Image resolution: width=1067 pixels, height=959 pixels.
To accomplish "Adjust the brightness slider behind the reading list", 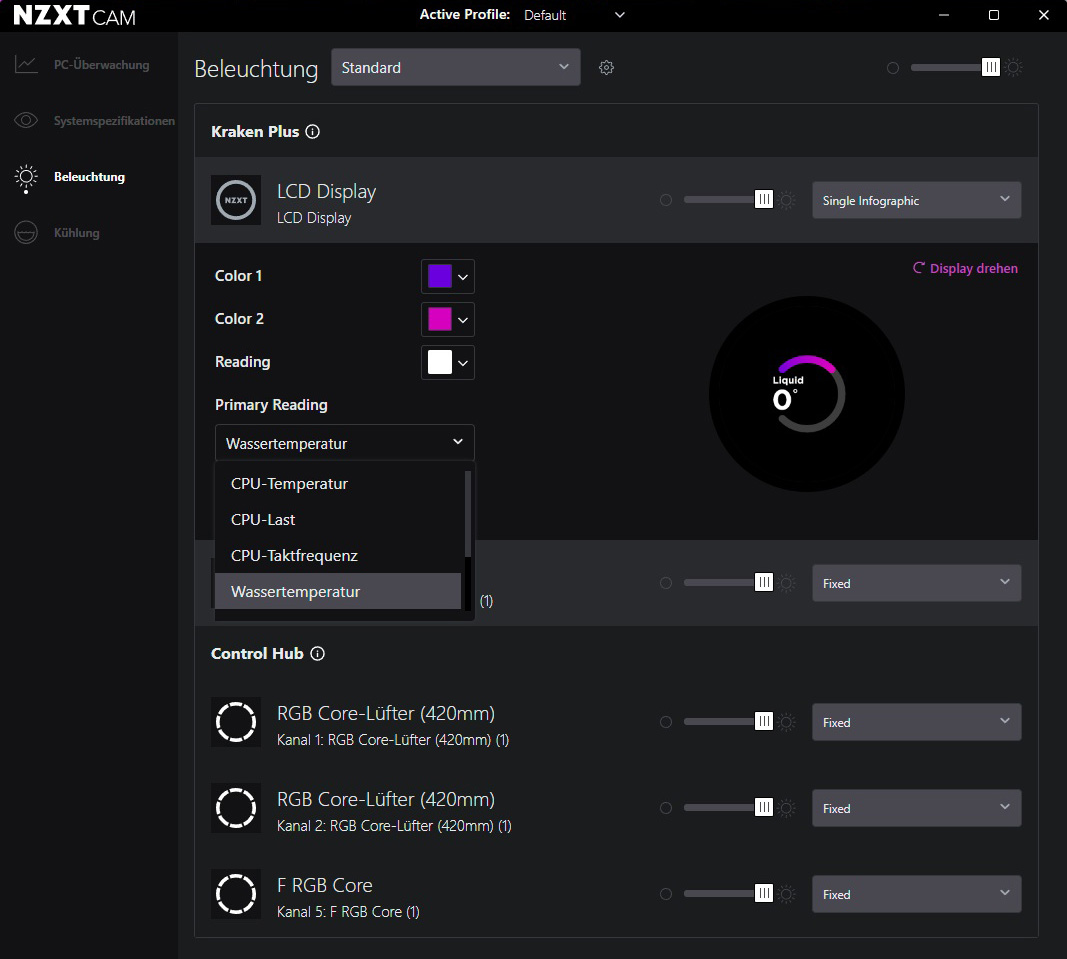I will pos(764,583).
